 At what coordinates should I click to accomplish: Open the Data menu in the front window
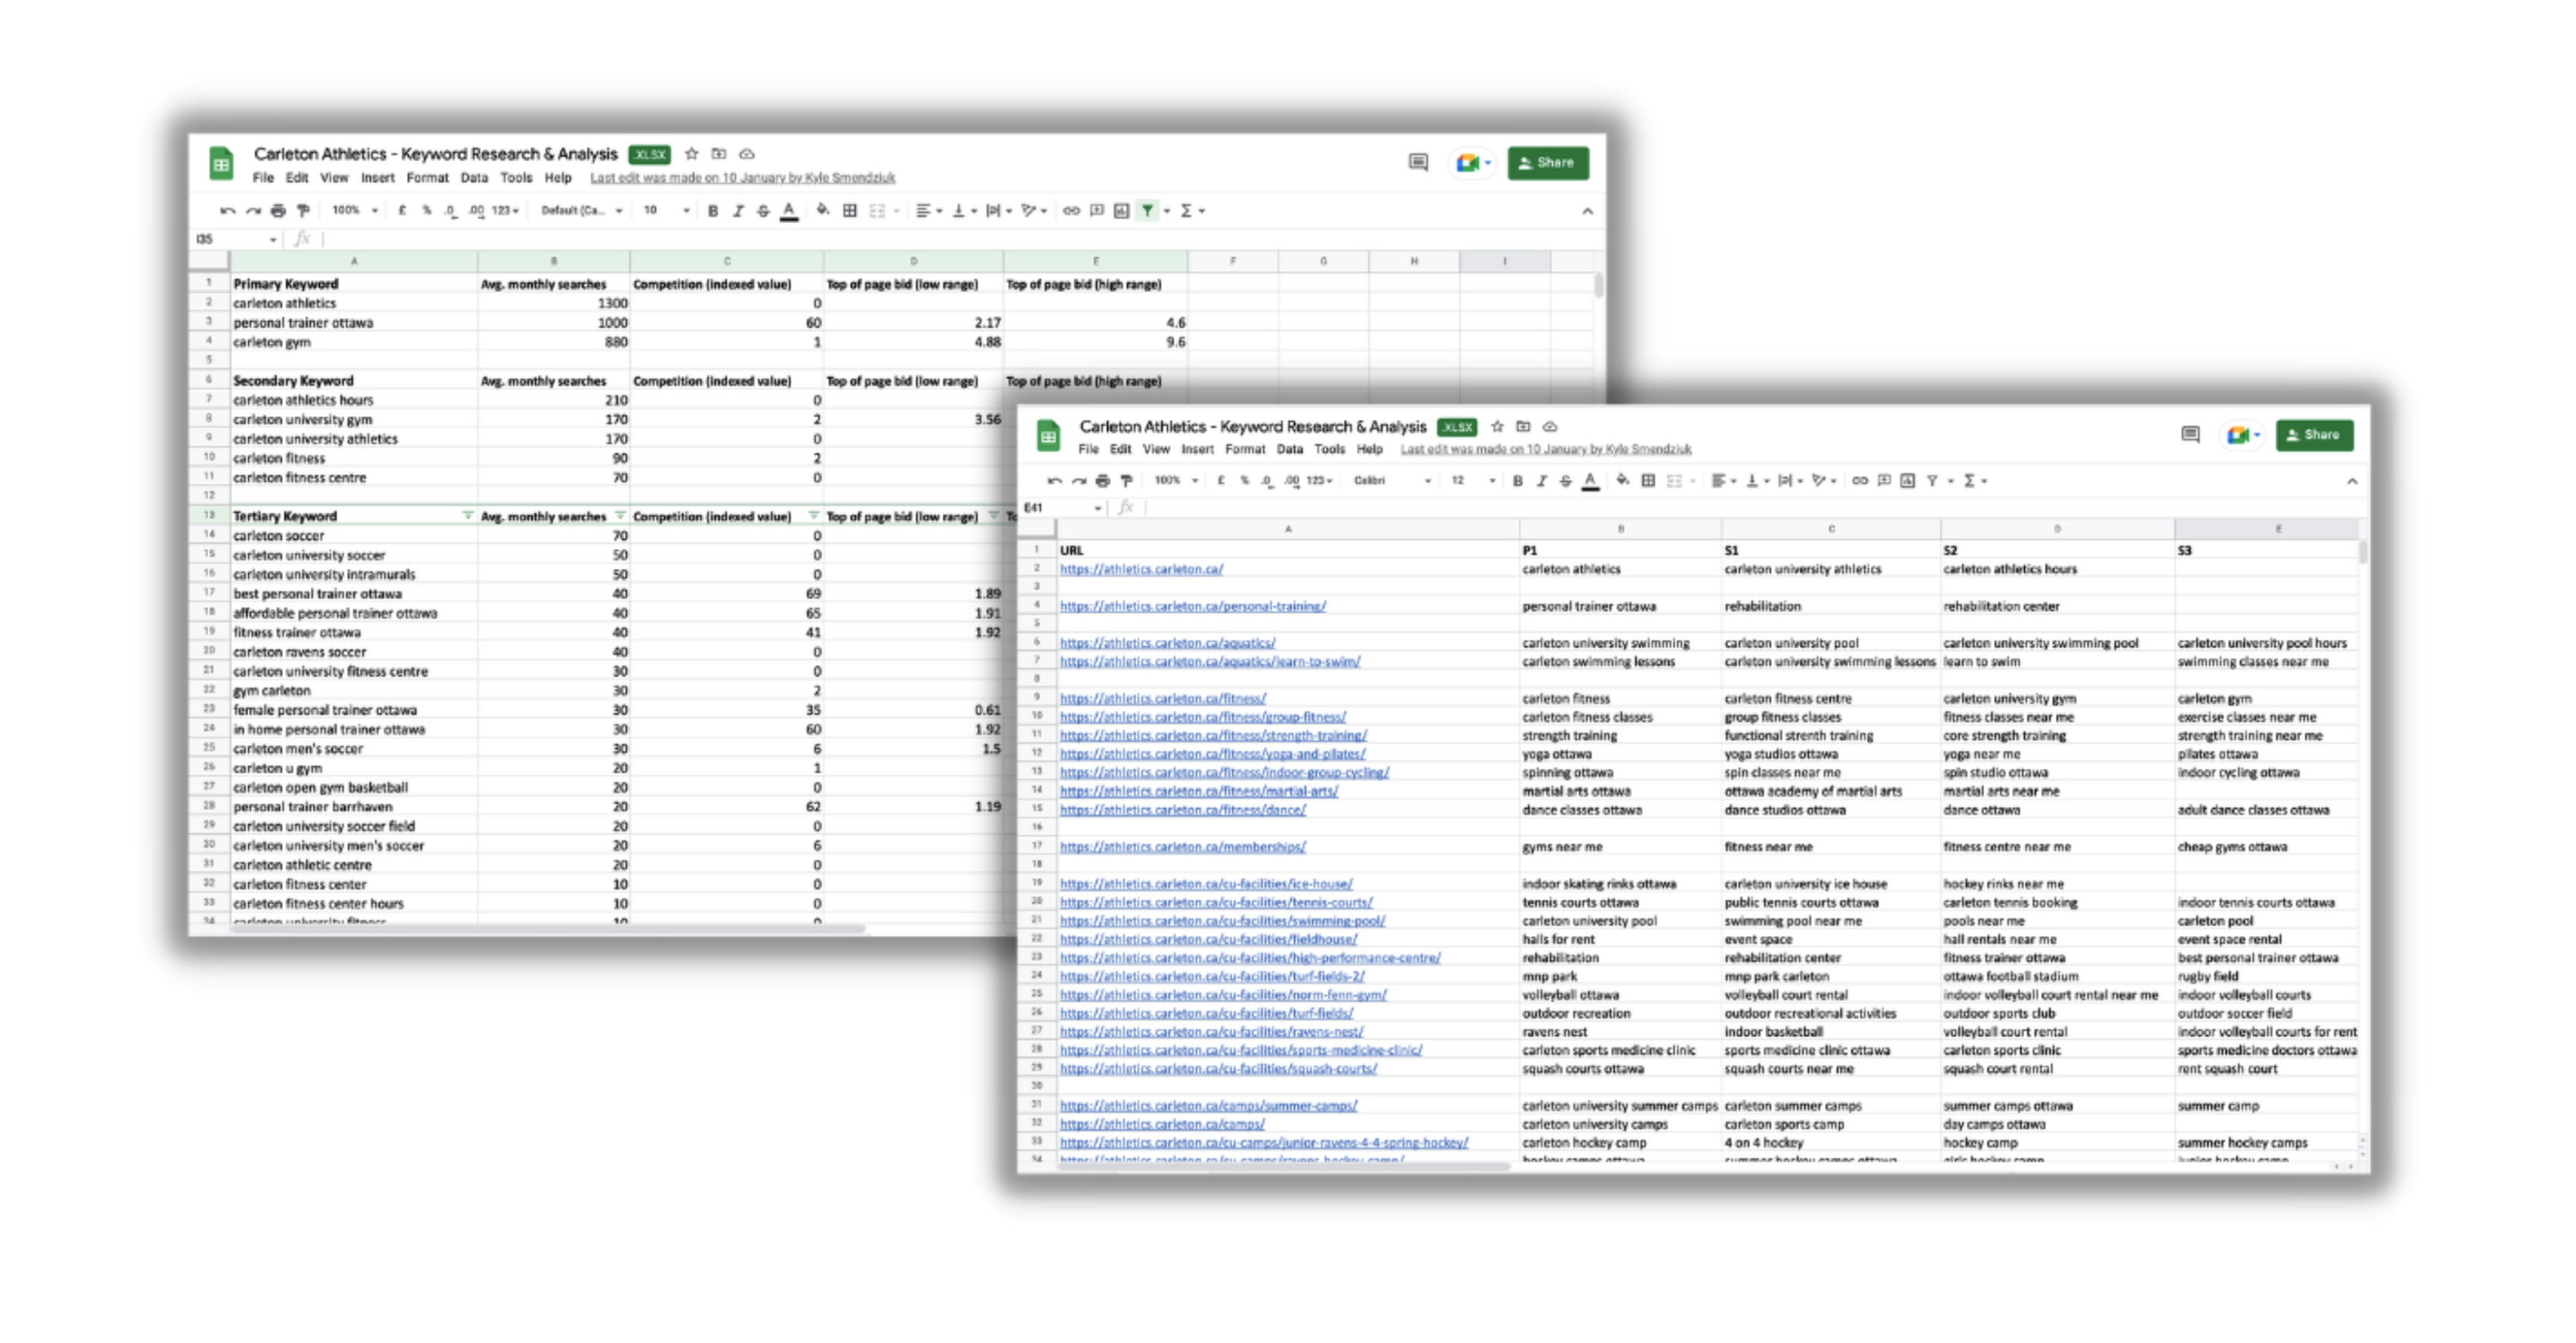tap(1289, 450)
